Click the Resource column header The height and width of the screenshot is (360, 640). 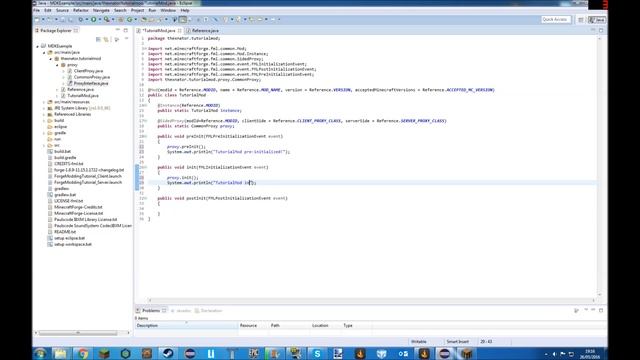253,326
